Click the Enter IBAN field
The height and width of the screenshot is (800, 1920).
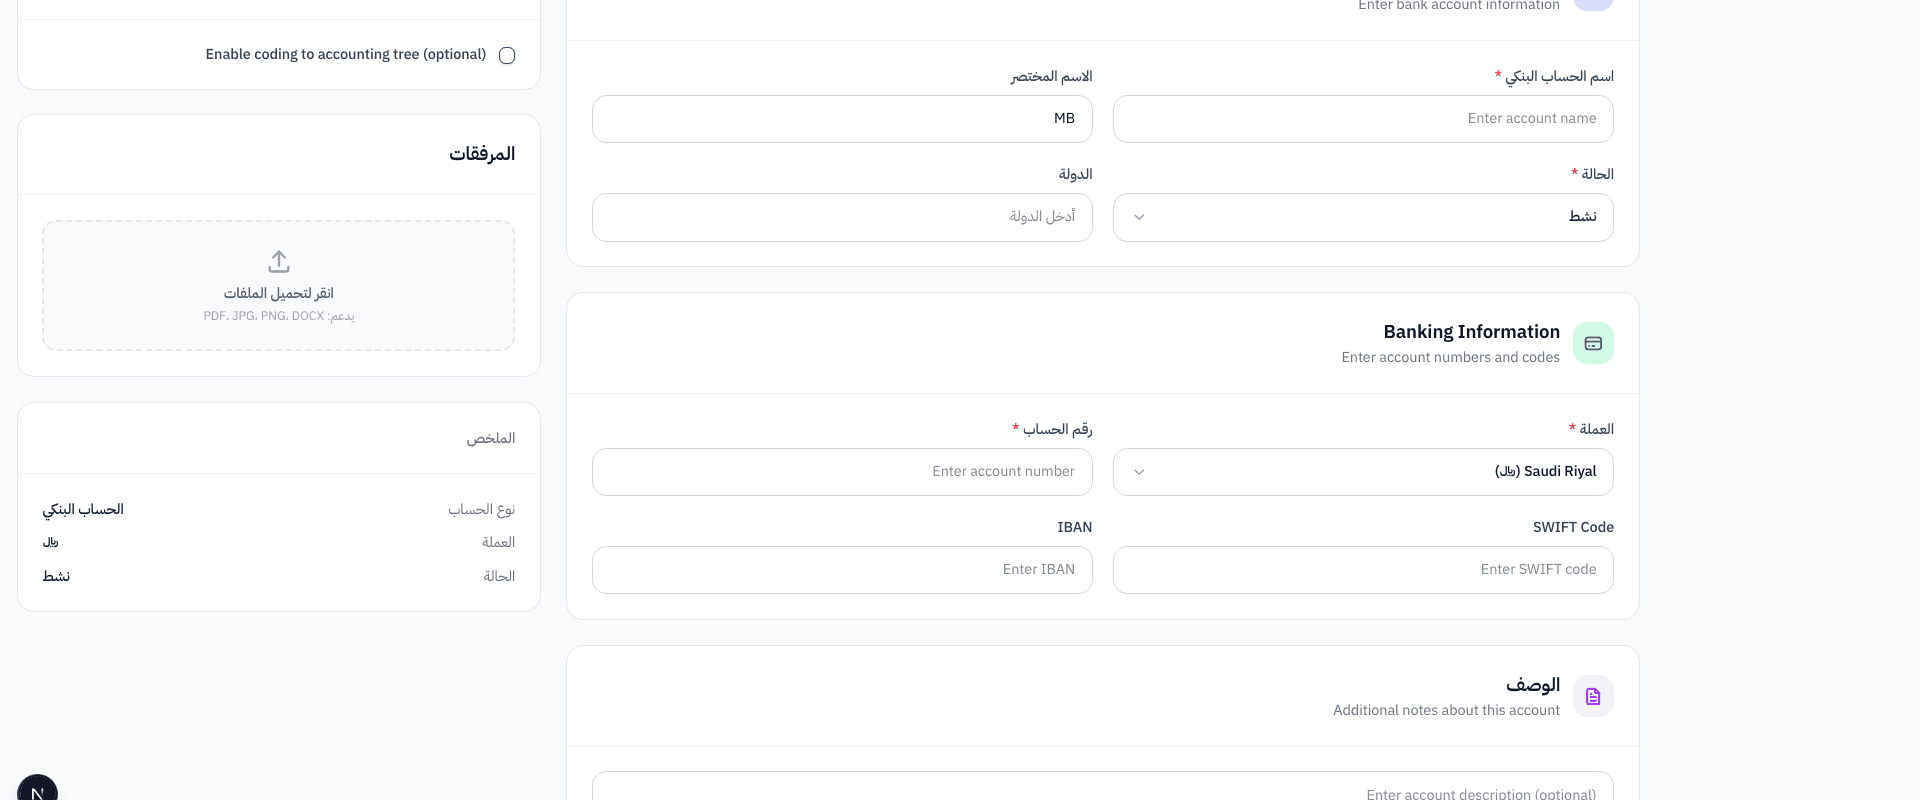[842, 569]
